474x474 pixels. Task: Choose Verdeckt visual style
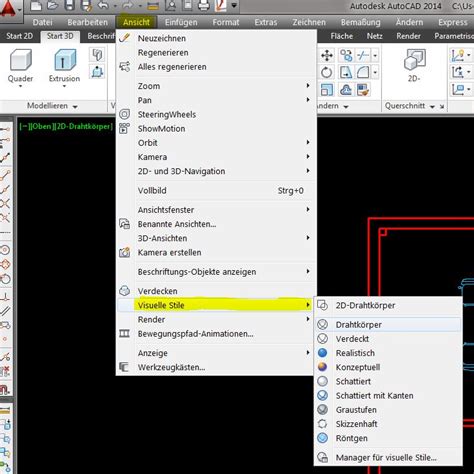(388, 339)
